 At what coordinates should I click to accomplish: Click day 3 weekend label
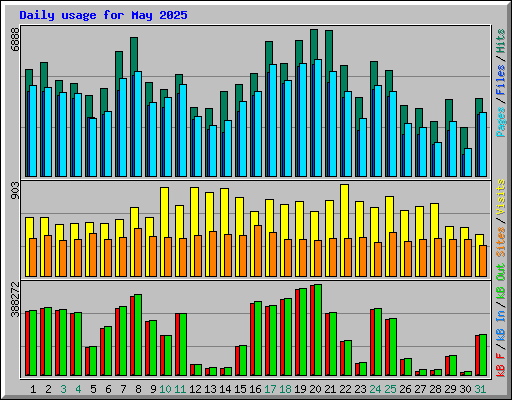[x=63, y=389]
